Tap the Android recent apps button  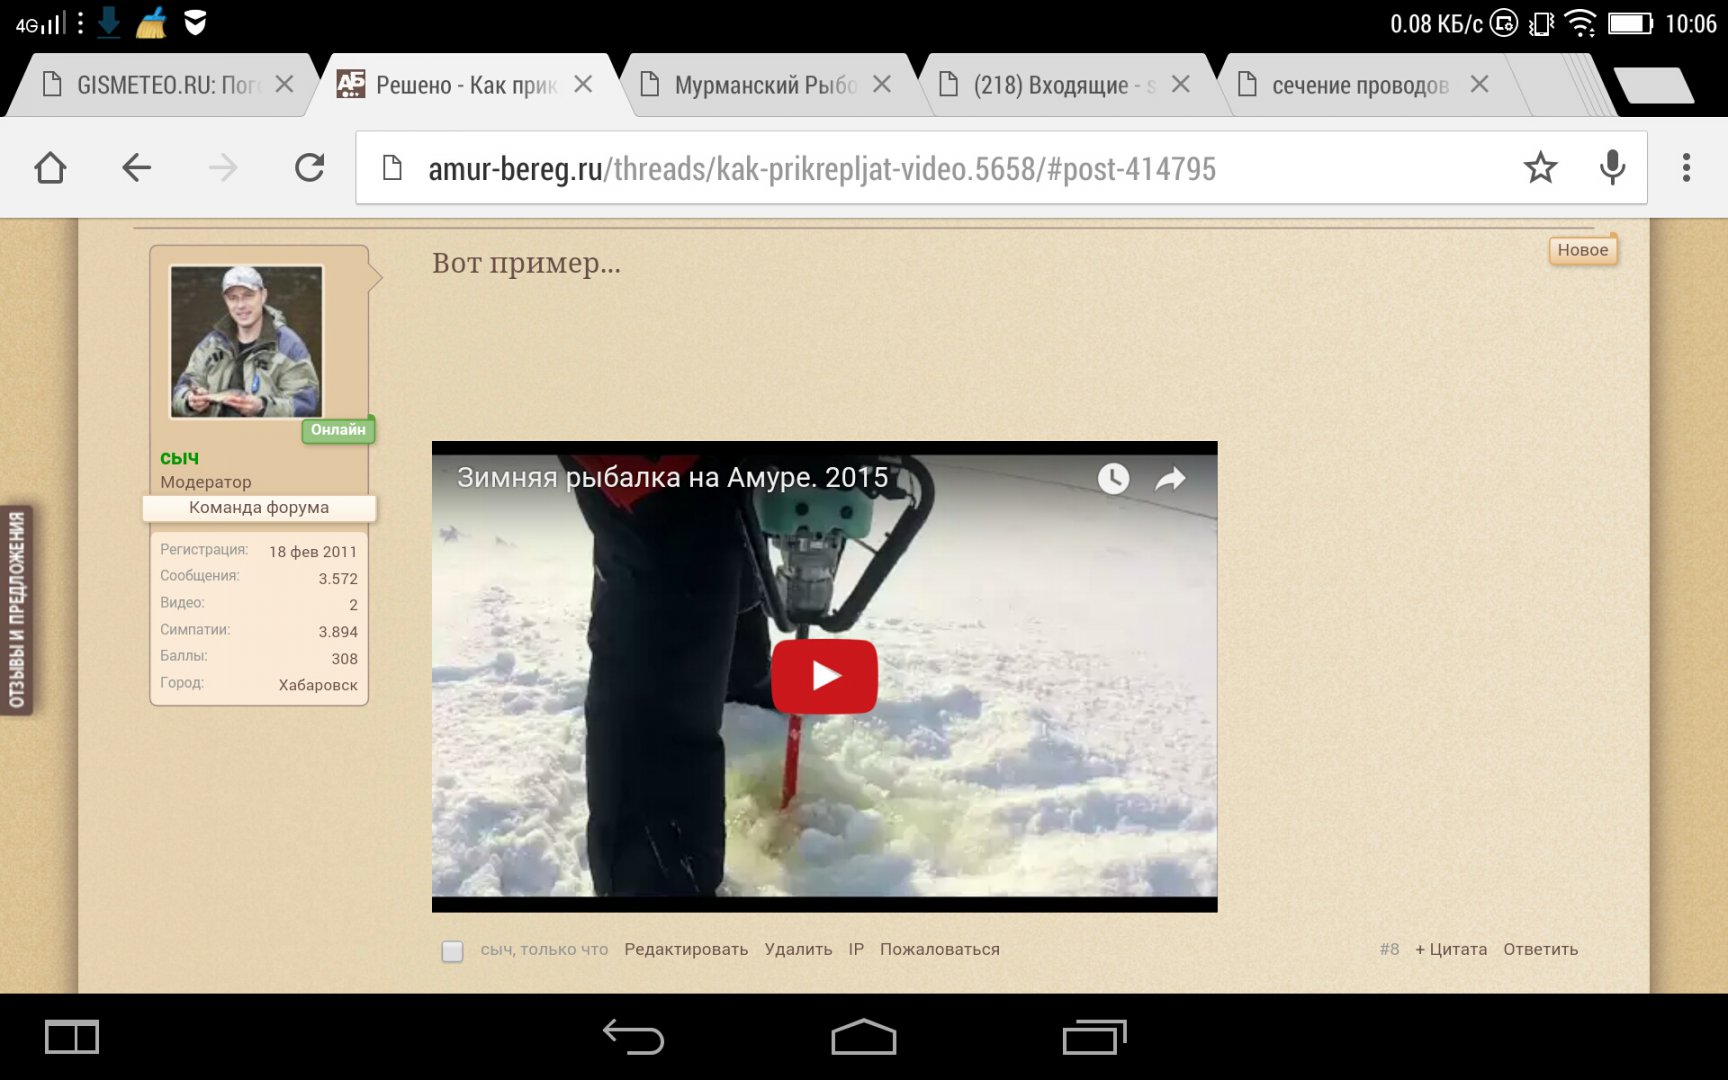1094,1037
